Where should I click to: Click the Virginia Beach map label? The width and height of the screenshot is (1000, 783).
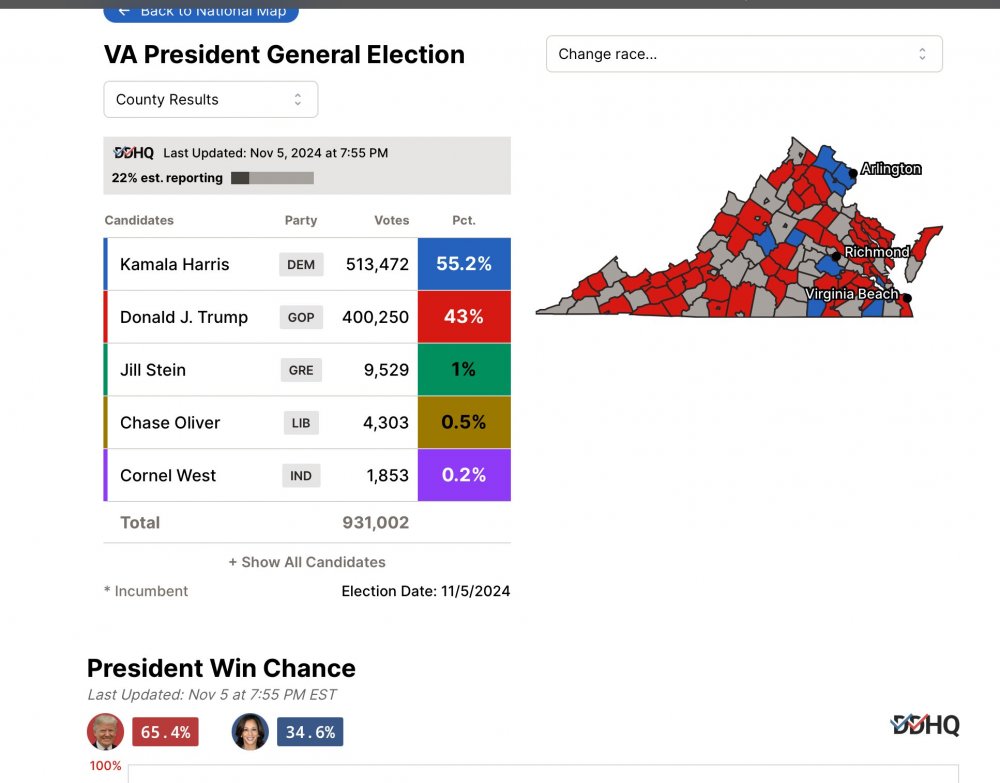852,295
